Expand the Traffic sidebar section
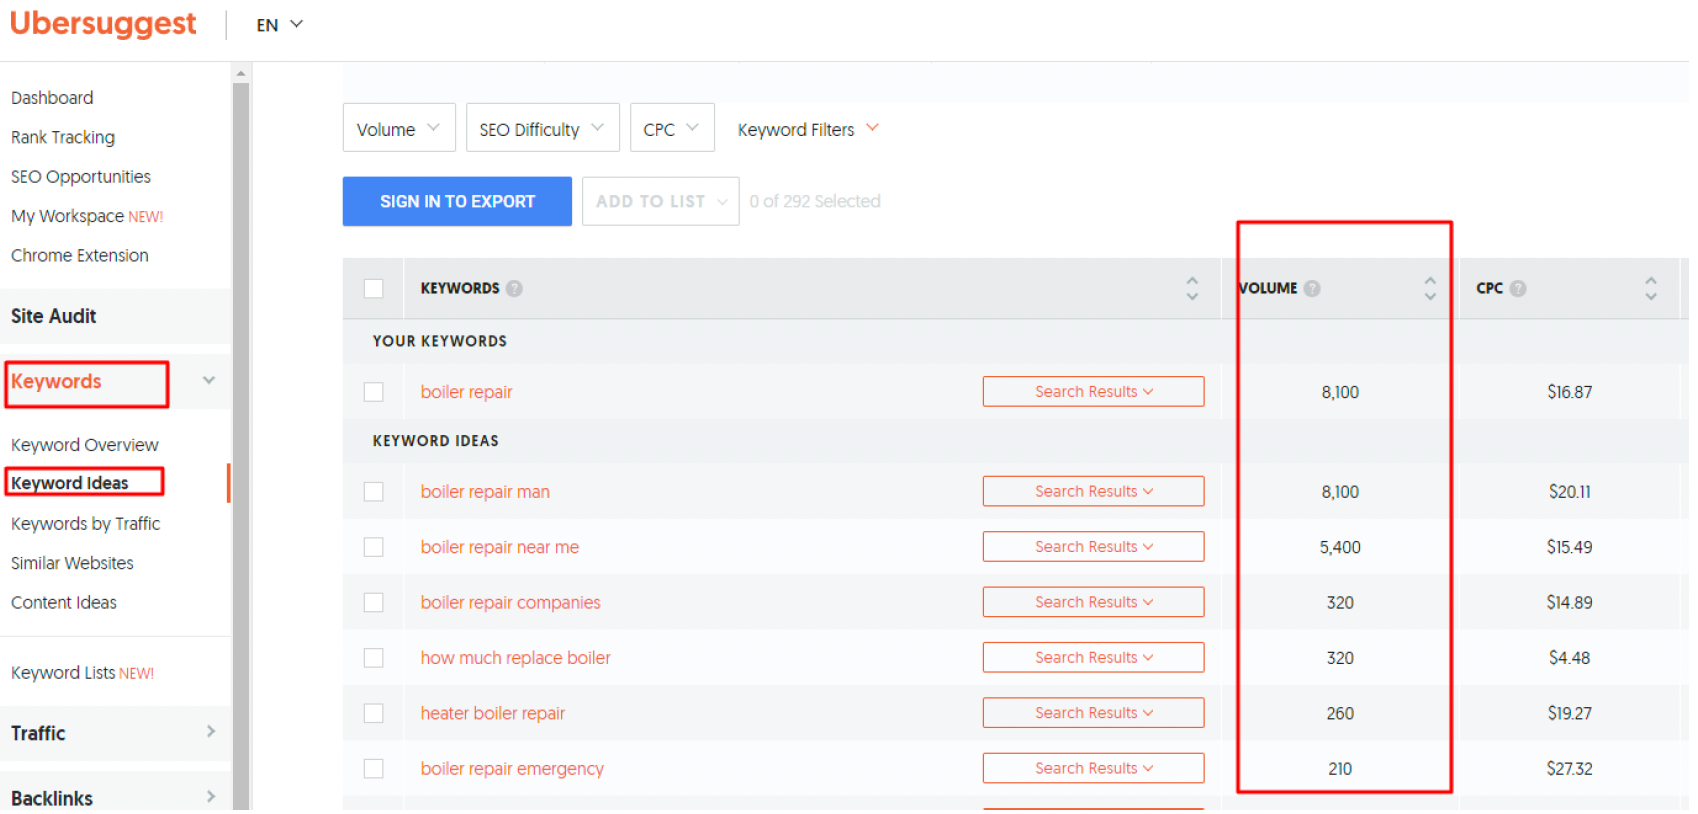Viewport: 1698px width, 814px height. point(211,732)
